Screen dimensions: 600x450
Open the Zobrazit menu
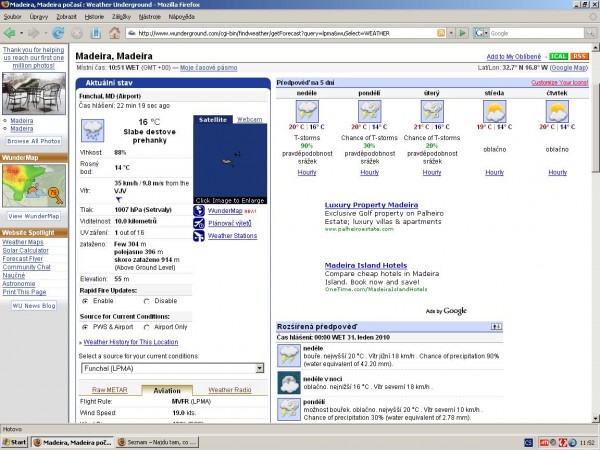66,17
